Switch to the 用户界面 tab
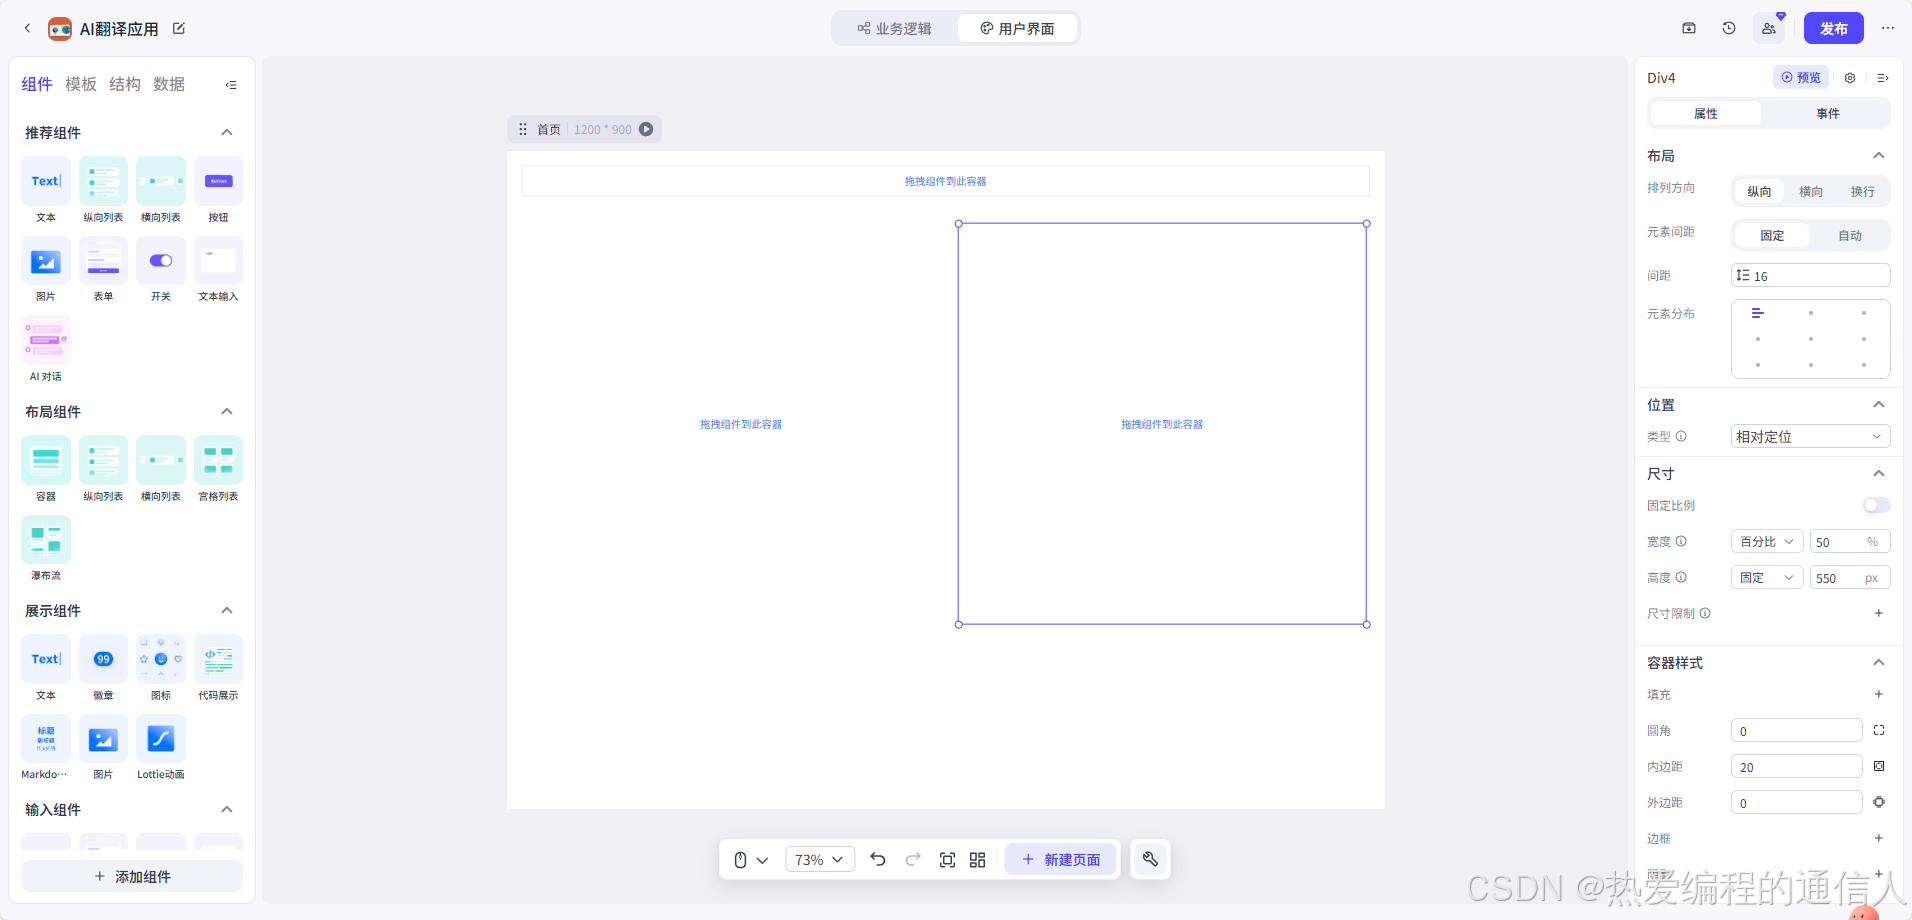1912x920 pixels. (1017, 28)
